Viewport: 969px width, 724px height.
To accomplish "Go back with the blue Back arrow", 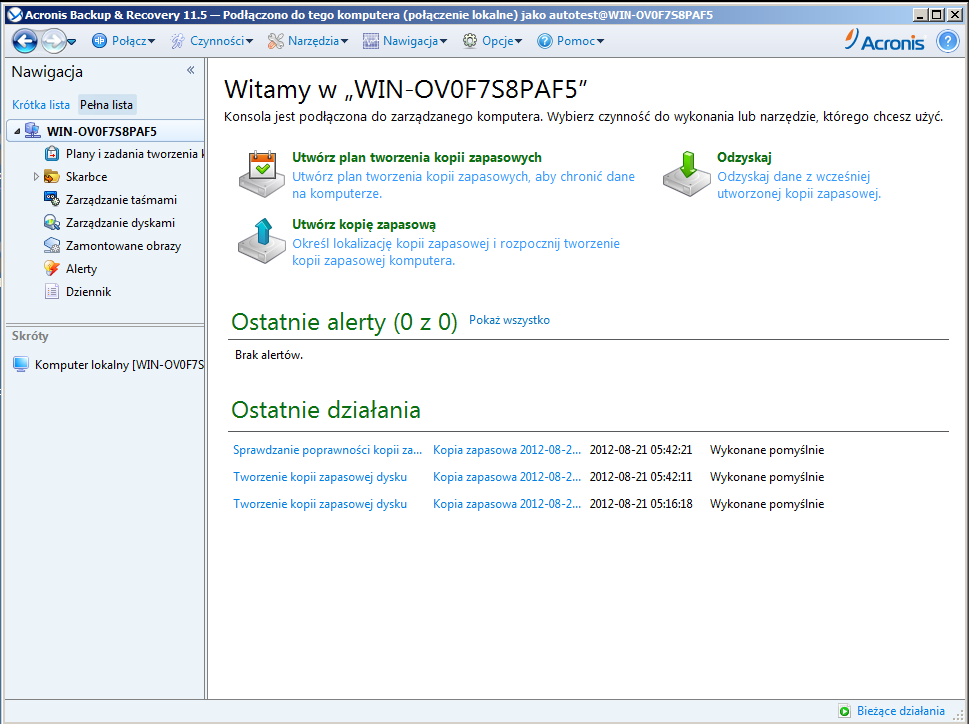I will click(25, 41).
